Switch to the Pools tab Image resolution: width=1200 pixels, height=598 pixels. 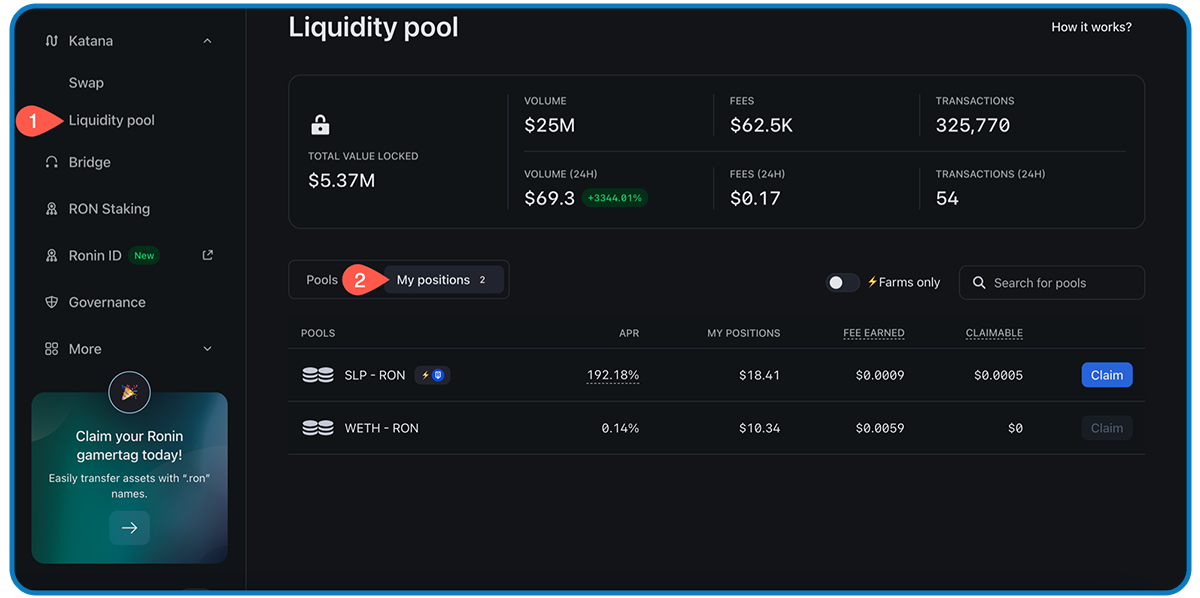(x=321, y=279)
